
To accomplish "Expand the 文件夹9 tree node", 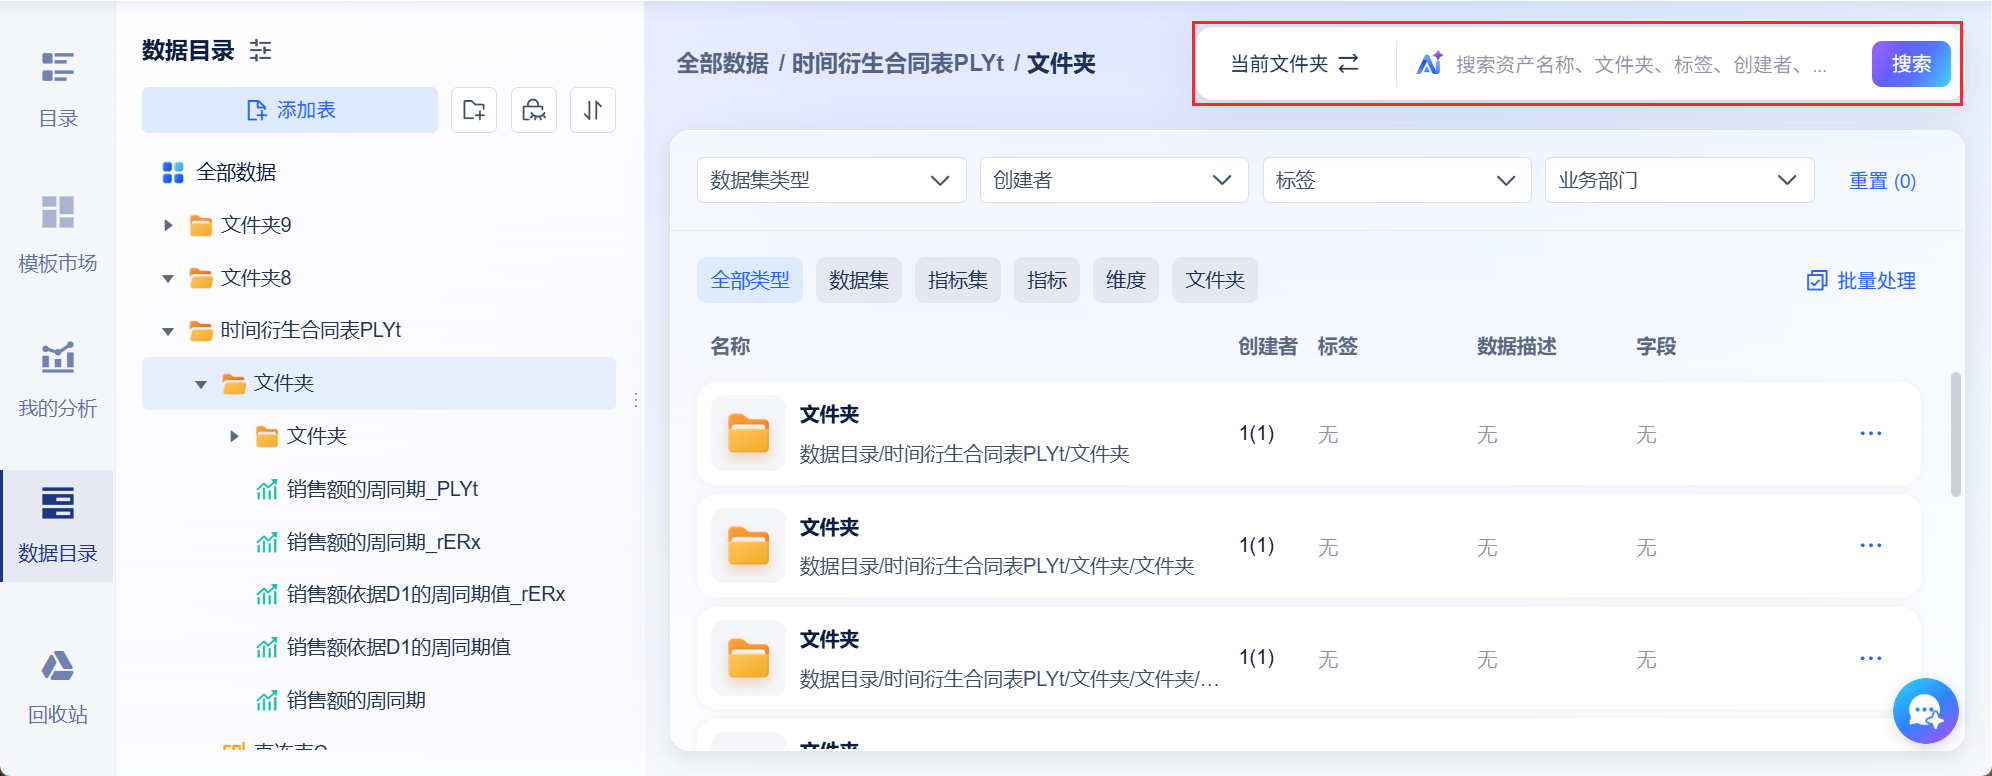I will 168,225.
